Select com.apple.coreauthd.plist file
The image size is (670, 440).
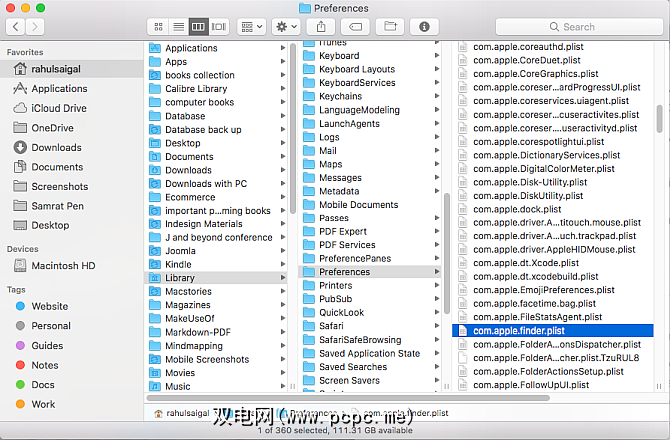[552, 47]
